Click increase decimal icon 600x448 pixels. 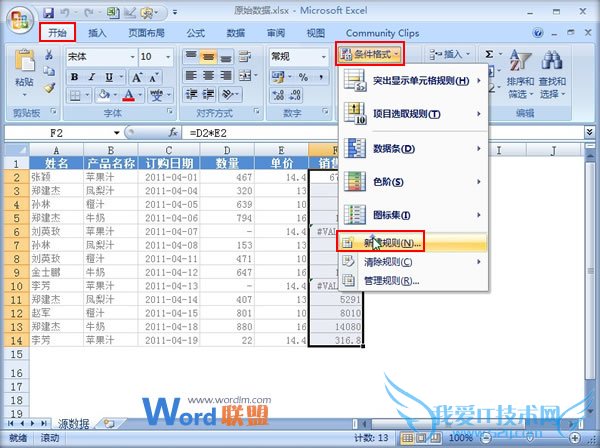tap(278, 95)
